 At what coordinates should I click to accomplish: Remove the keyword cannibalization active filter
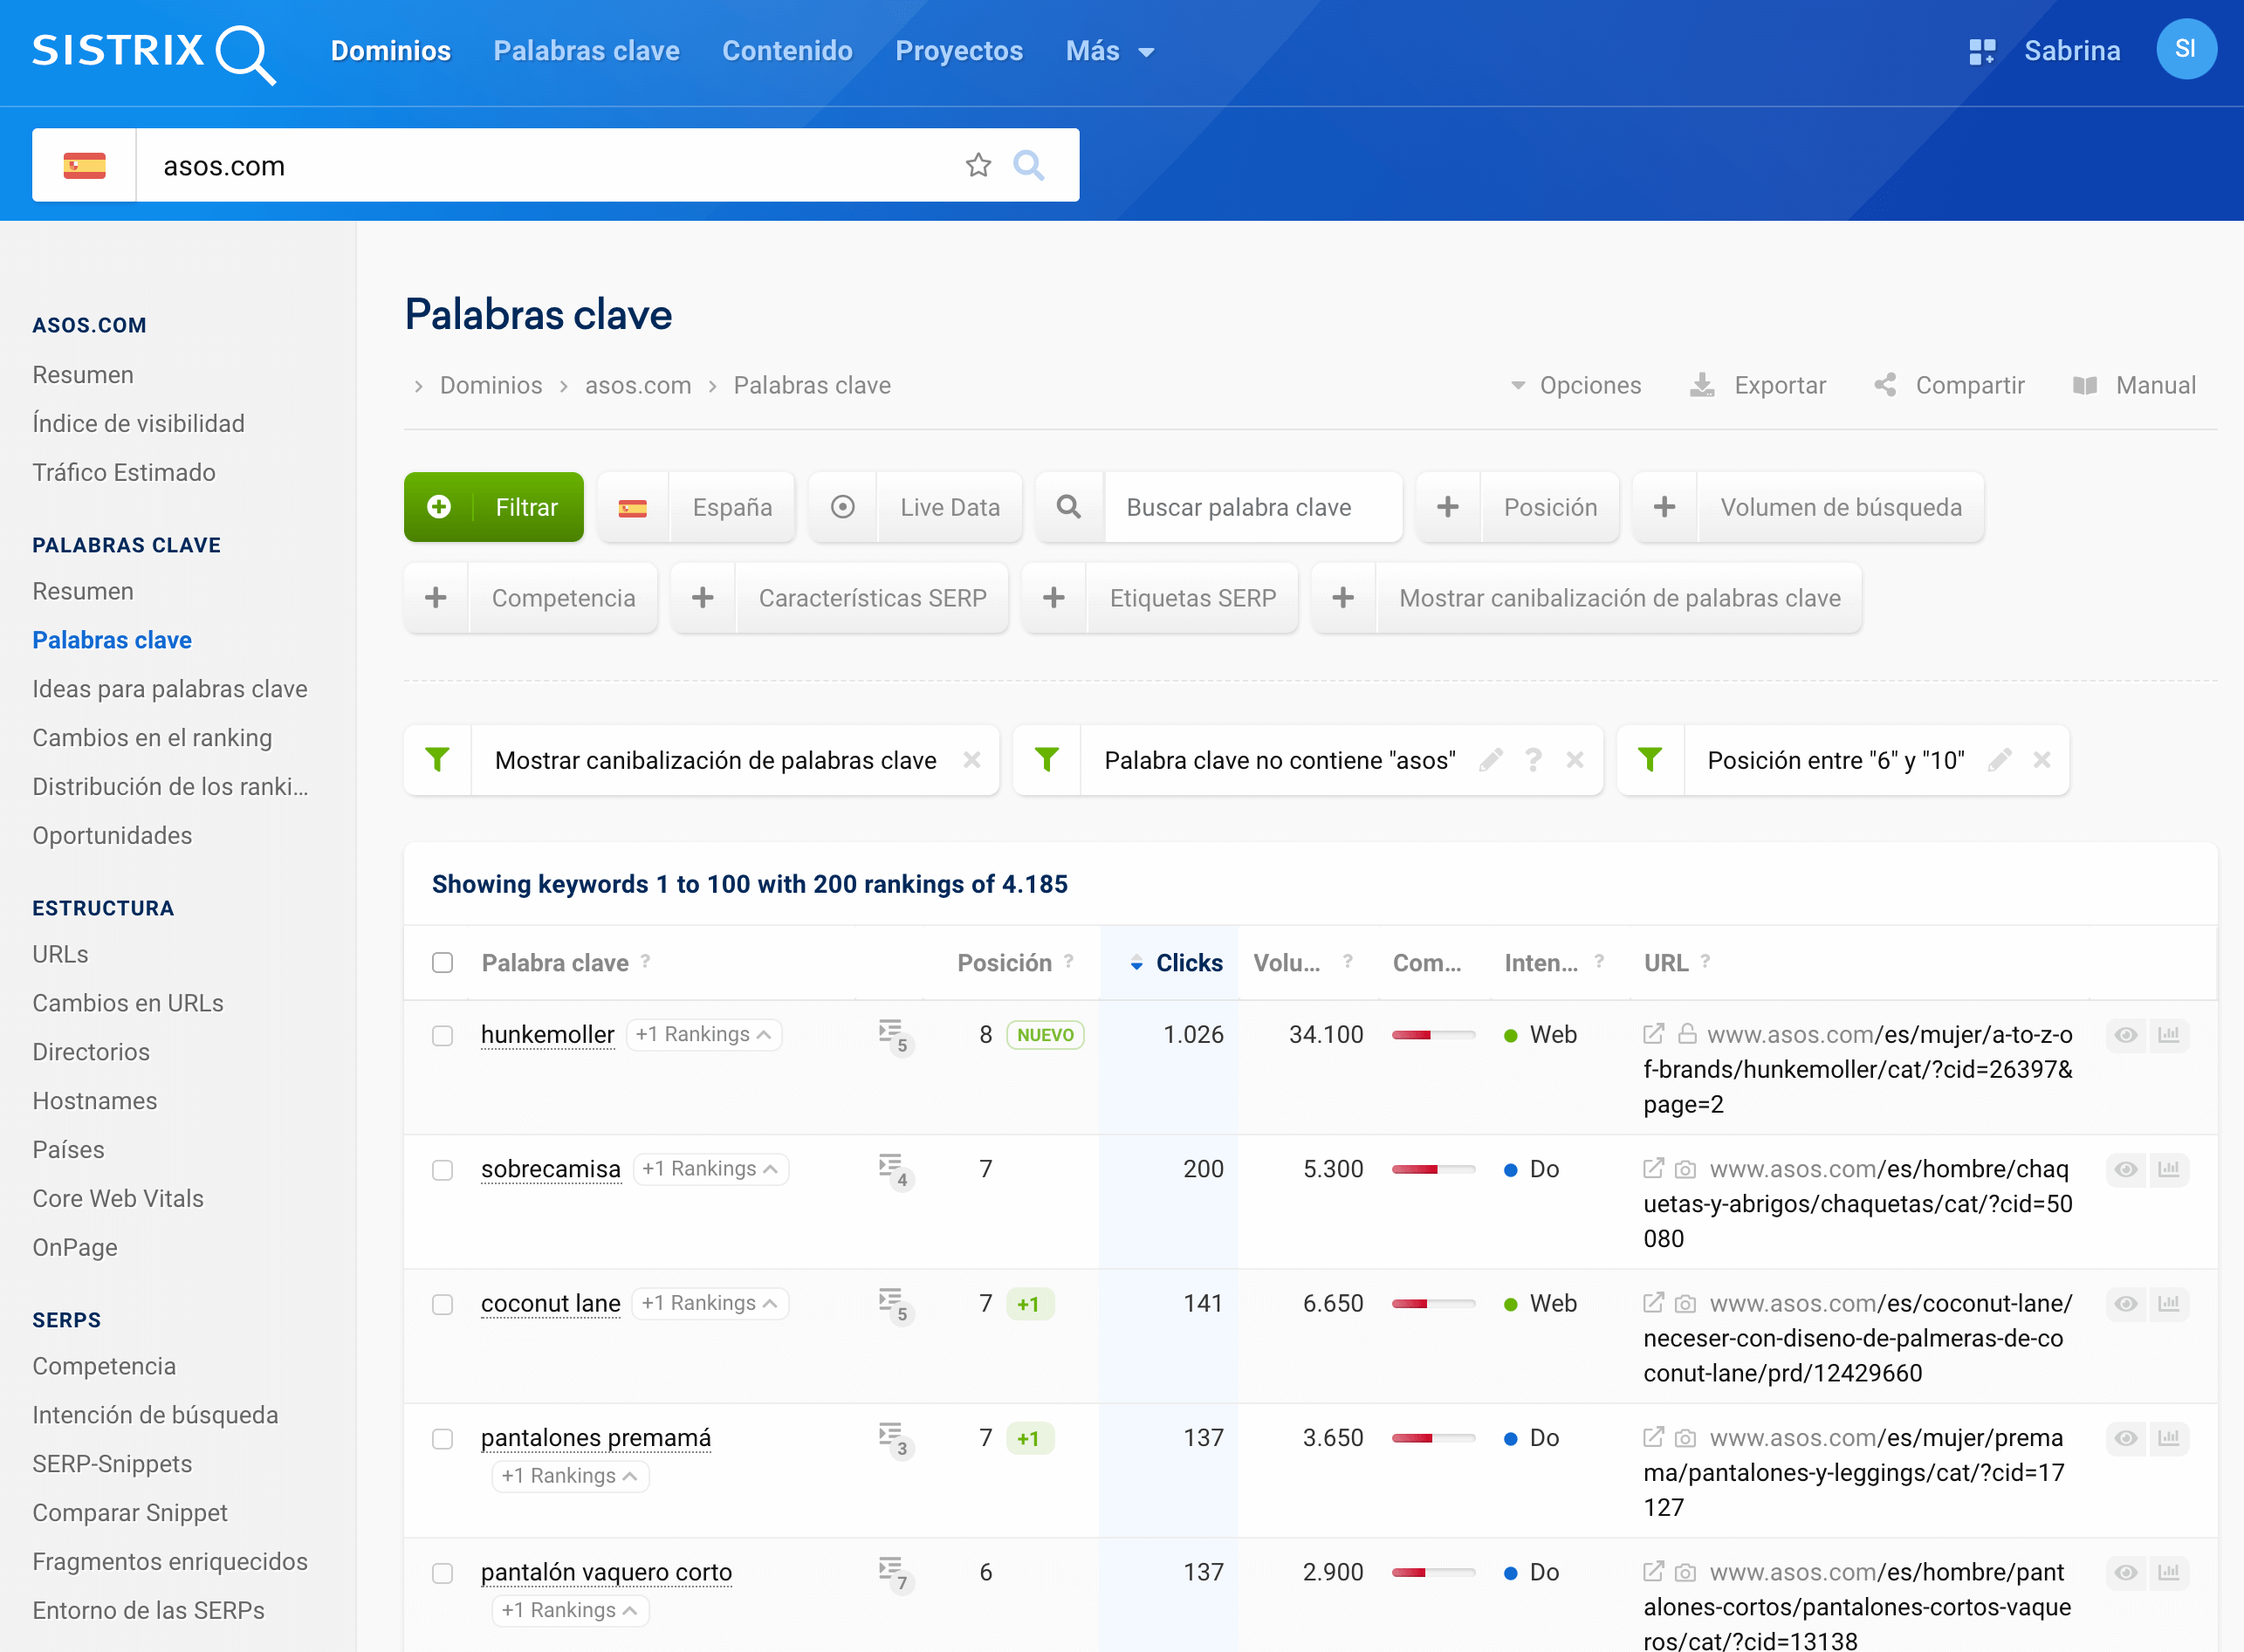coord(971,760)
